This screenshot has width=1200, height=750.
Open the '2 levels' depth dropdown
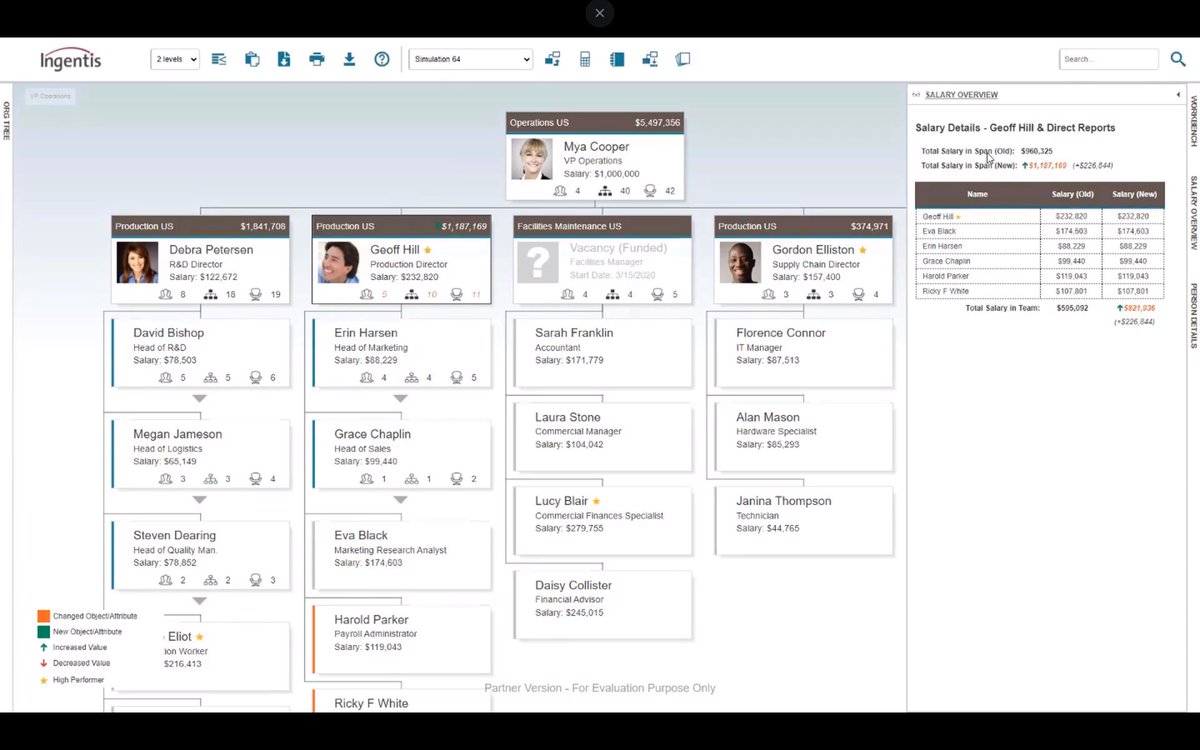[175, 59]
